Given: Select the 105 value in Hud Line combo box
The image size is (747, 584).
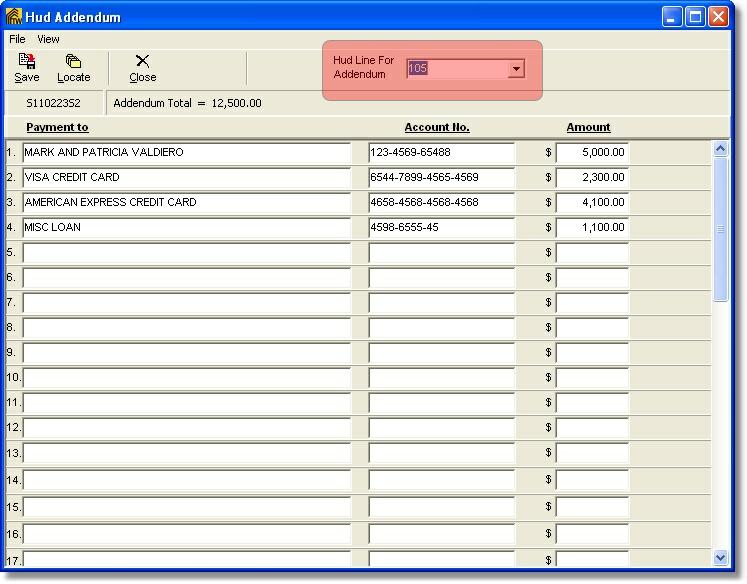Looking at the screenshot, I should coord(456,69).
